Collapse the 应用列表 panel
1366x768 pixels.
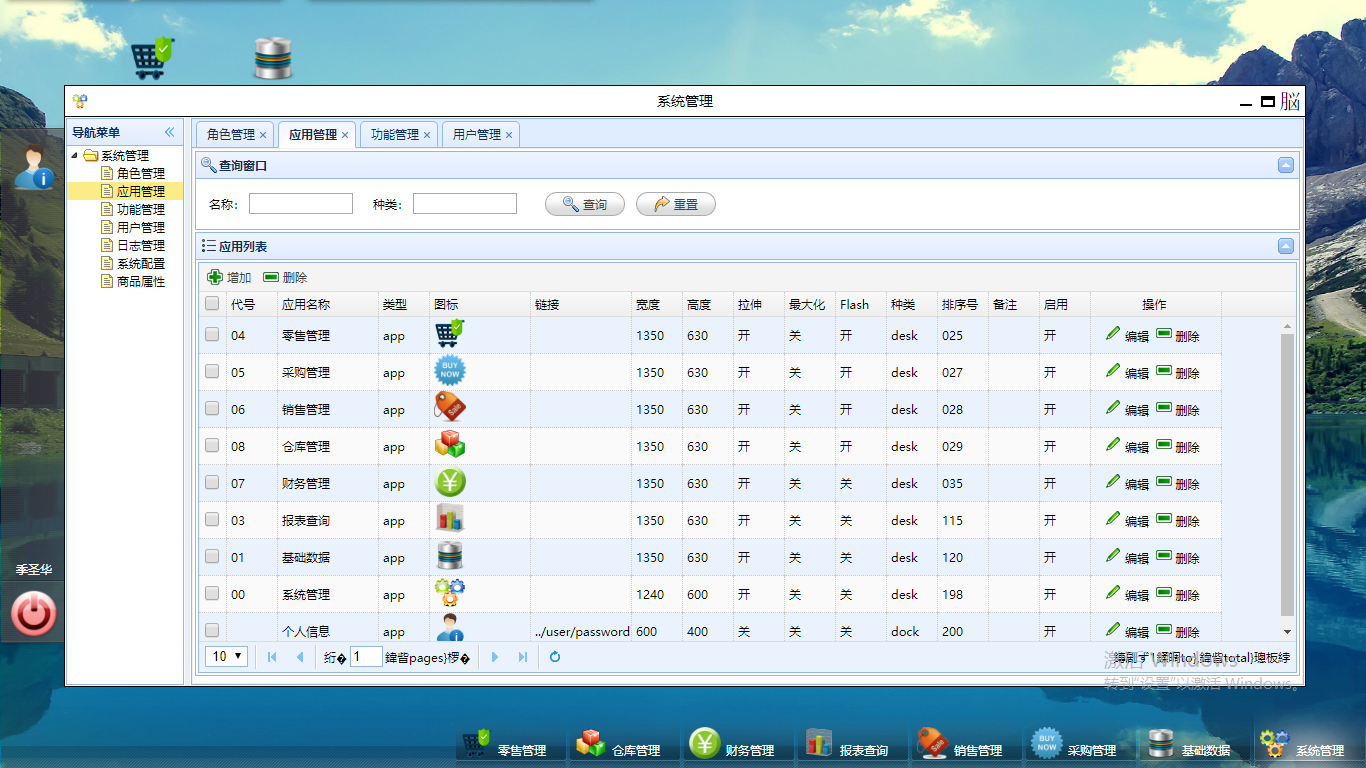[x=1286, y=246]
